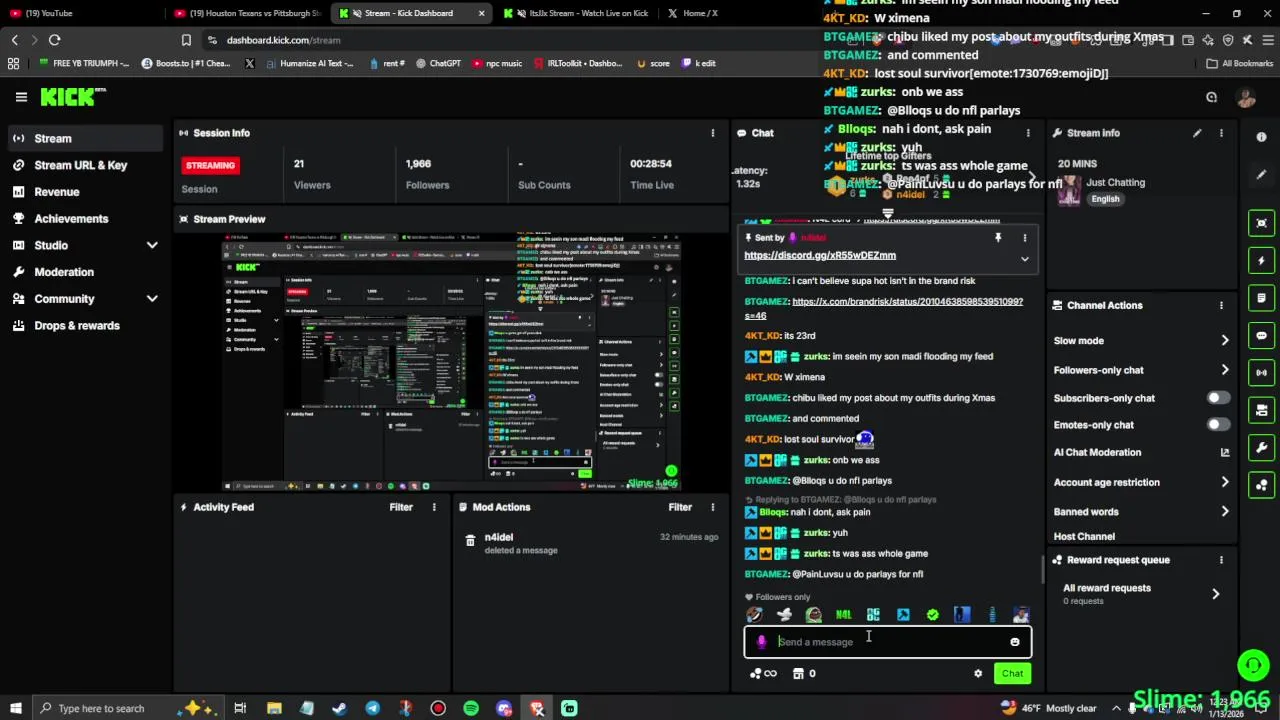
Task: Toggle Emotes-only chat
Action: [x=1217, y=425]
